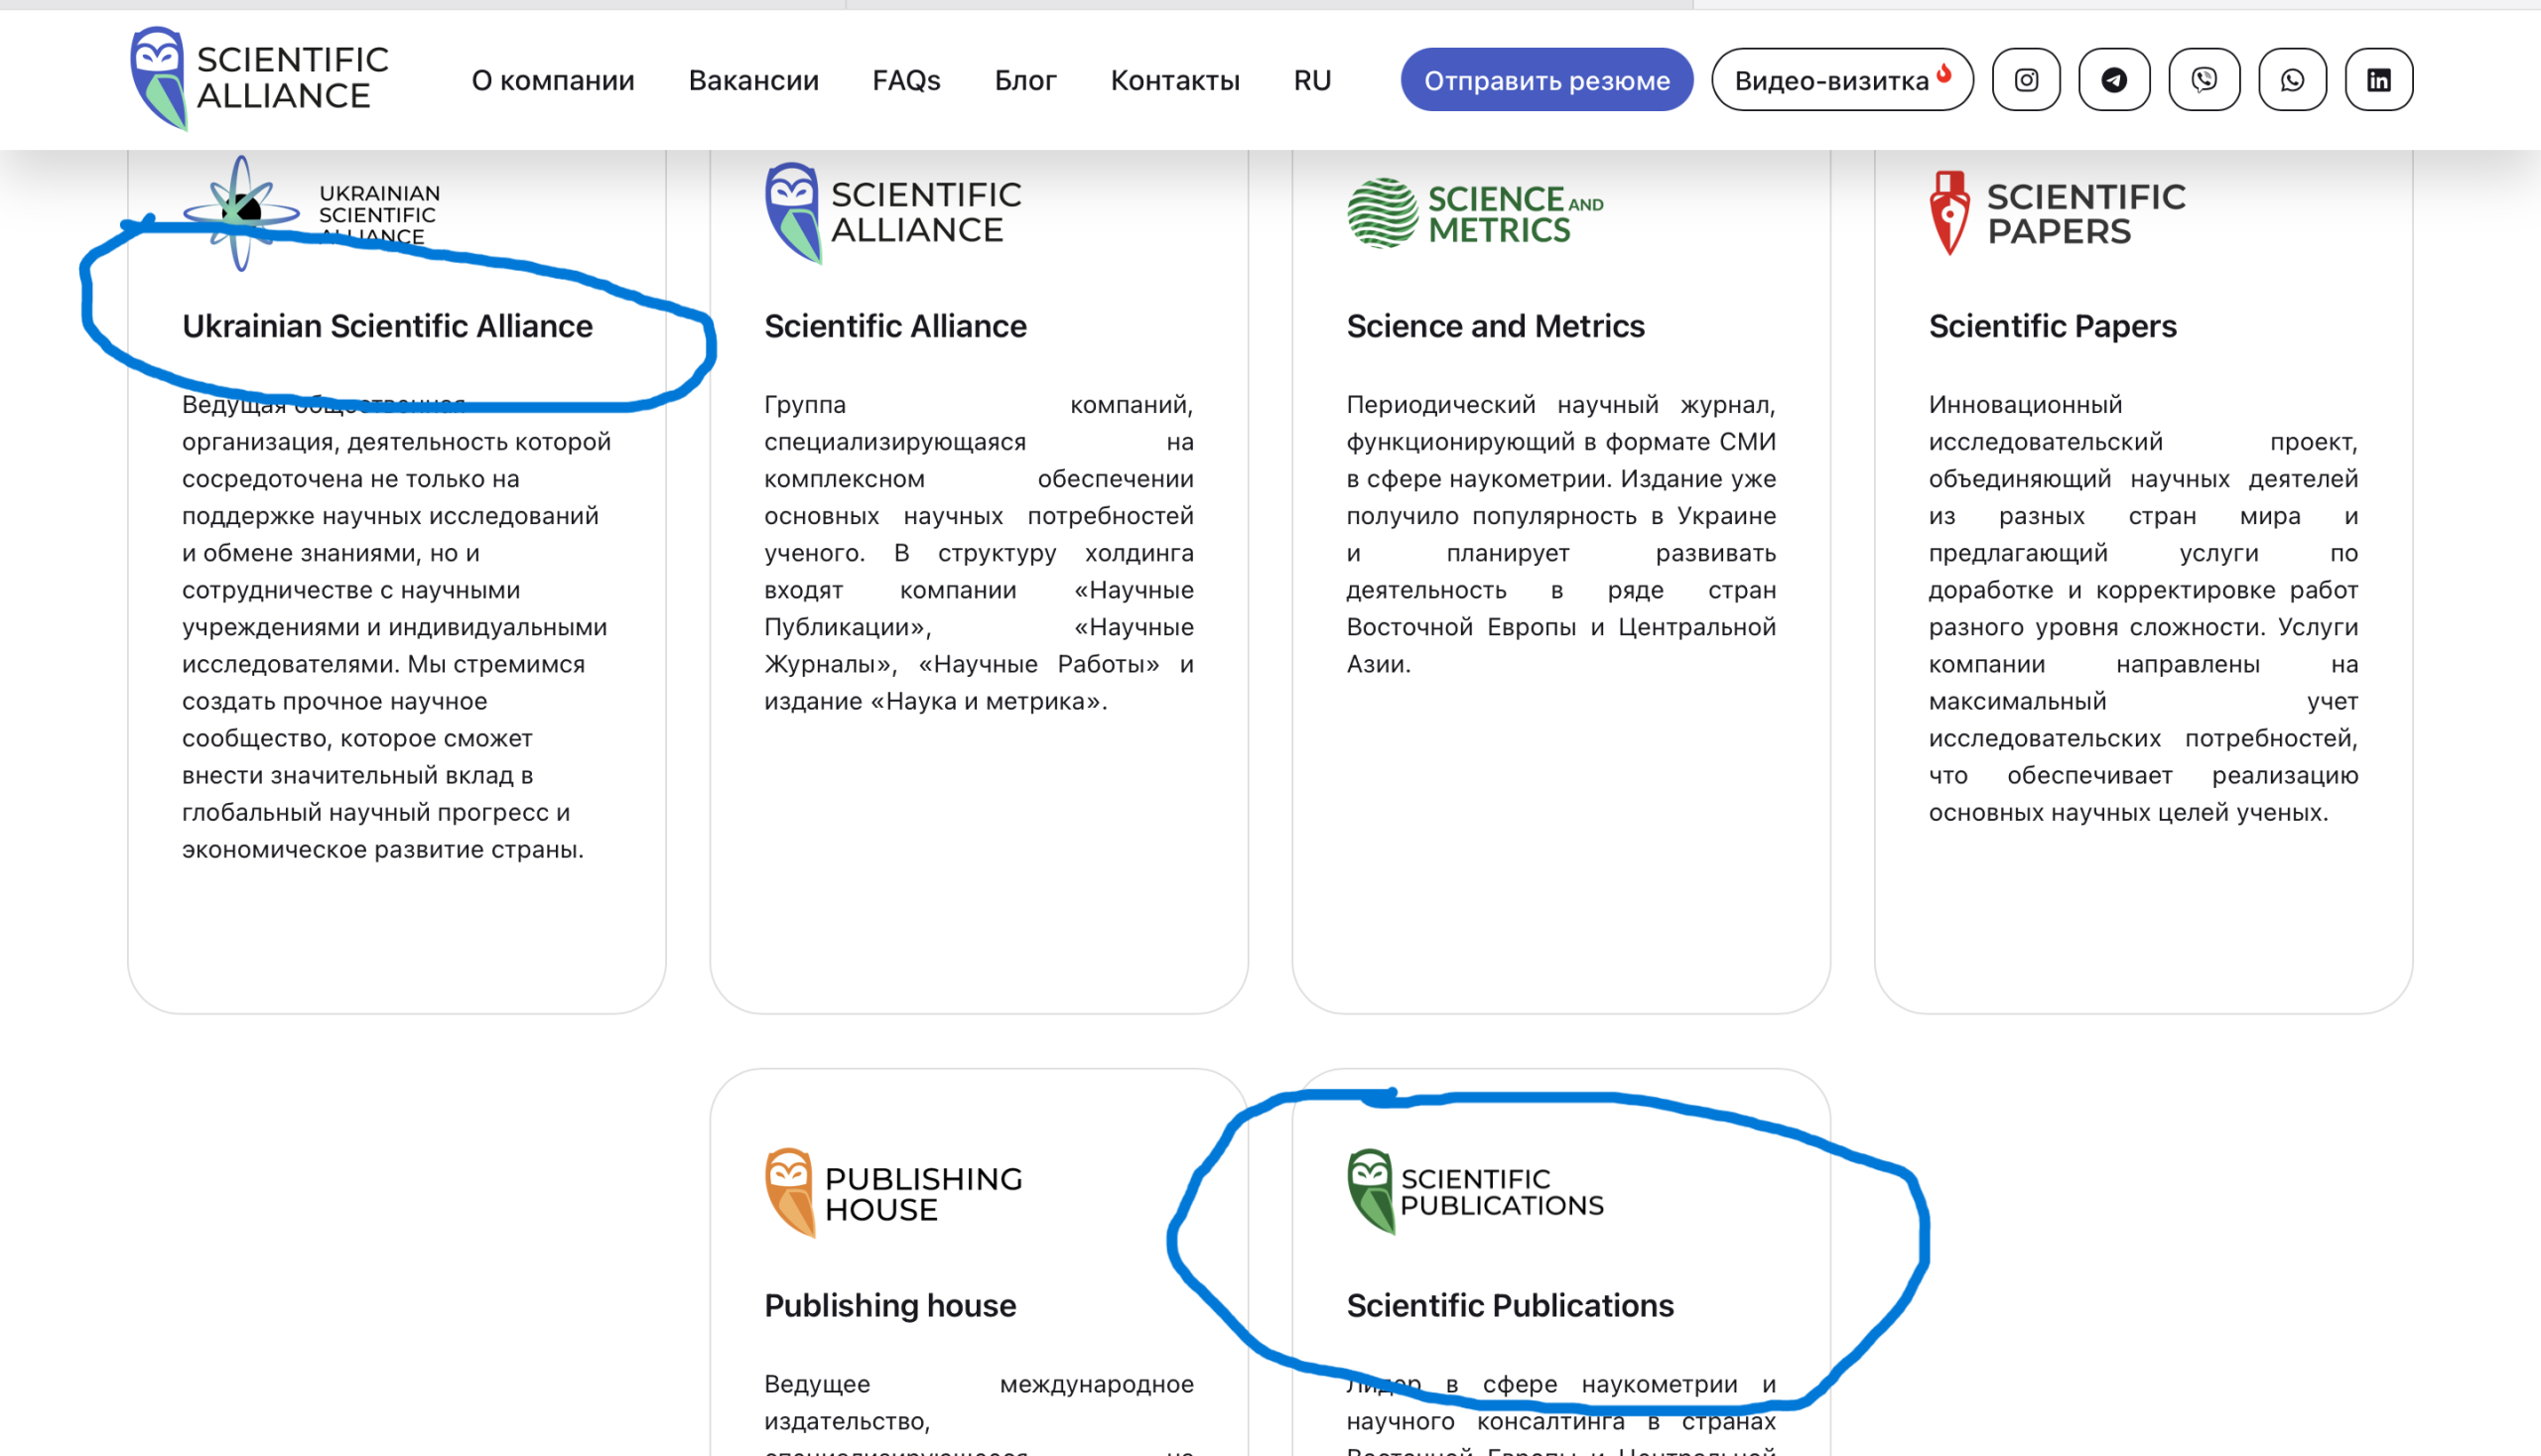
Task: Select the Scientific Papers card heading
Action: click(x=2052, y=326)
